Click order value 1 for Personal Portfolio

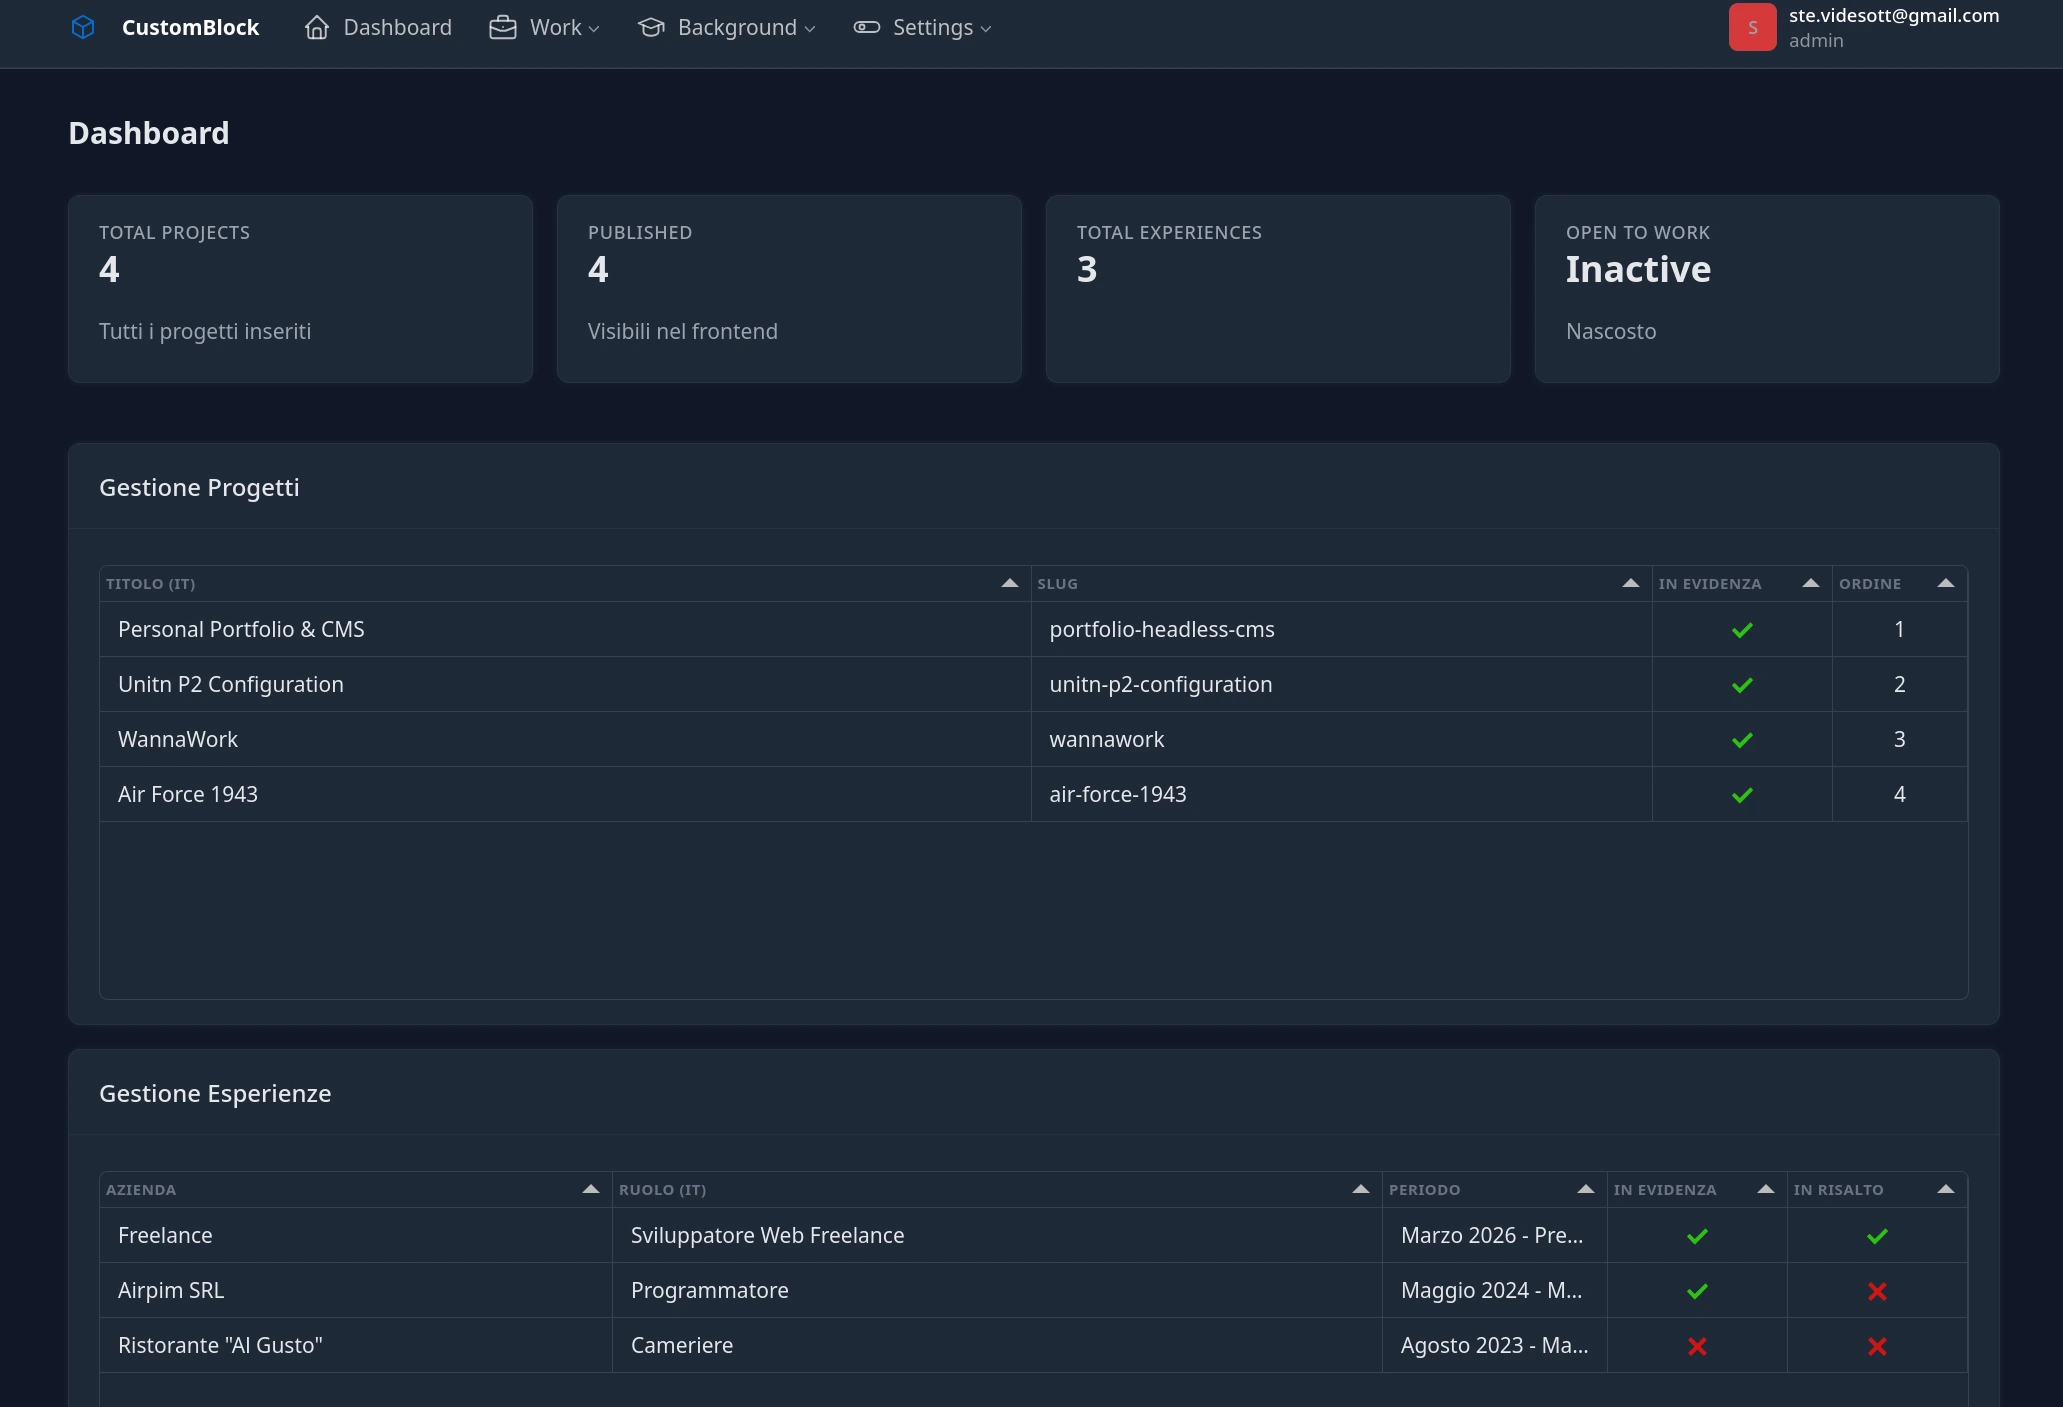point(1899,629)
